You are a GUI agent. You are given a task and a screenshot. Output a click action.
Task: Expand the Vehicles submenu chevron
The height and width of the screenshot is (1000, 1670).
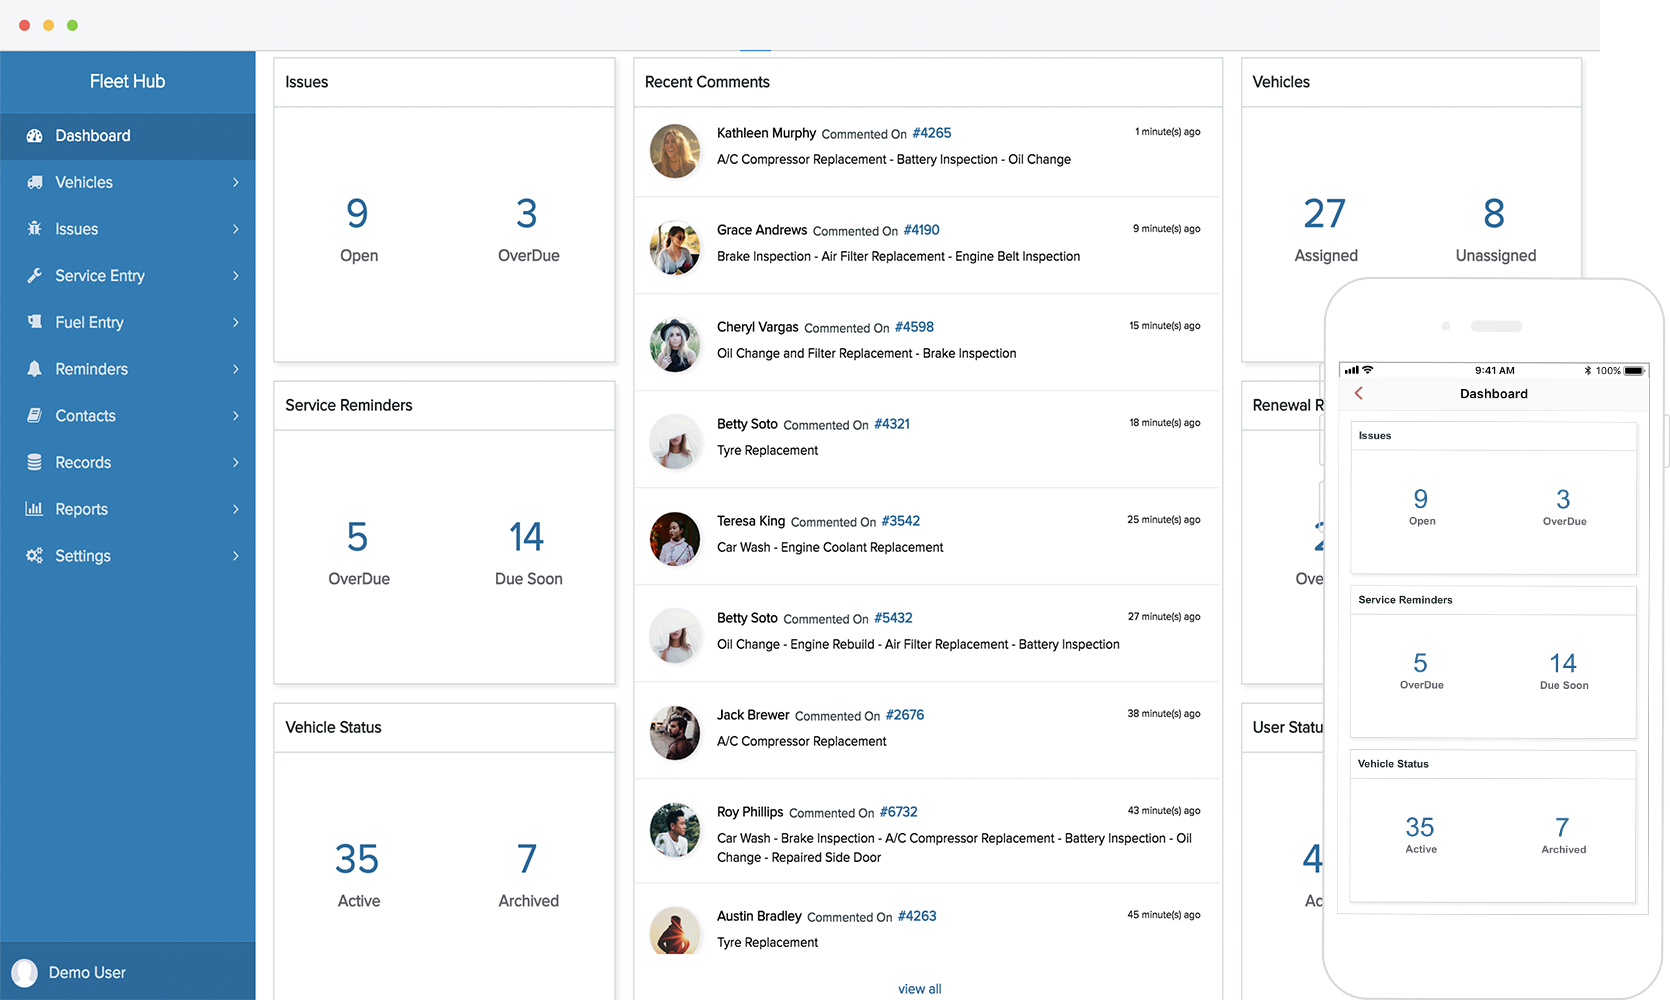point(236,182)
